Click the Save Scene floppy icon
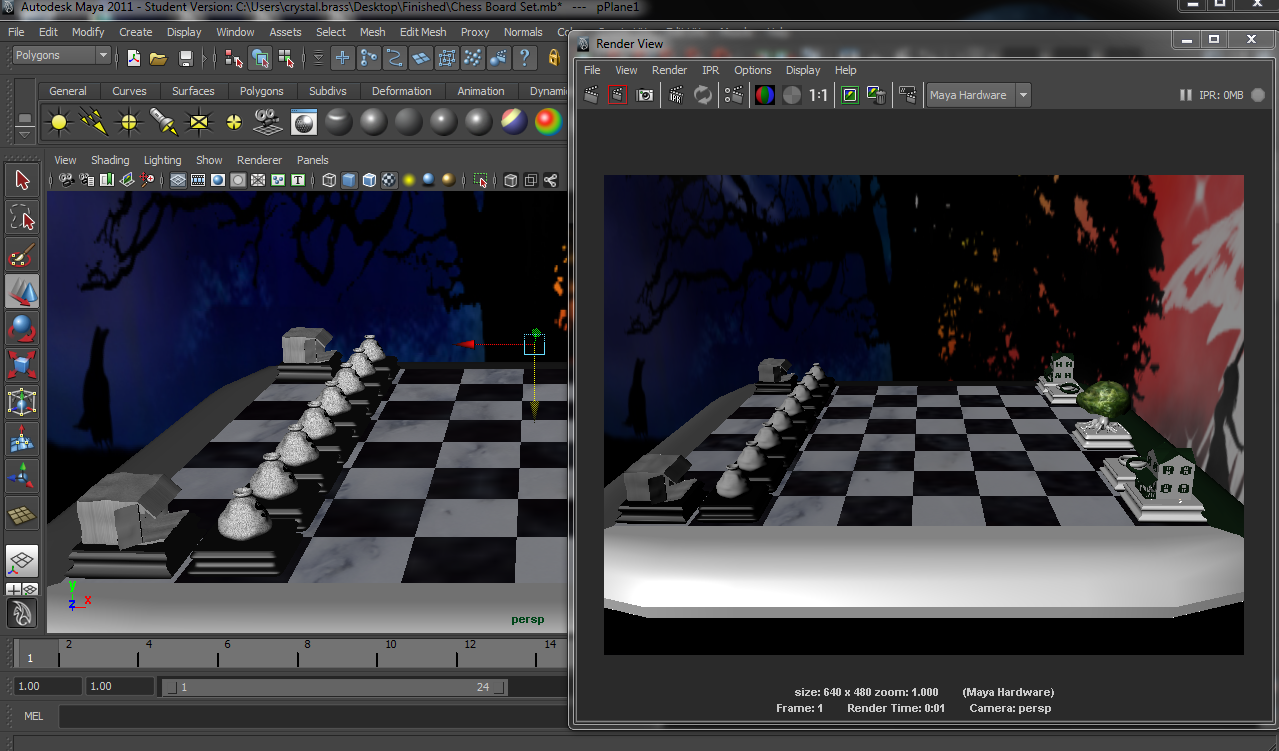 tap(185, 58)
